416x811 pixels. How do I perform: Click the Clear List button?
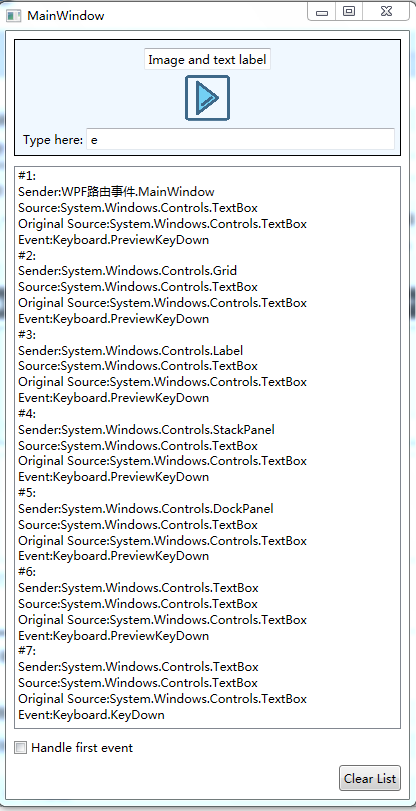coord(370,778)
